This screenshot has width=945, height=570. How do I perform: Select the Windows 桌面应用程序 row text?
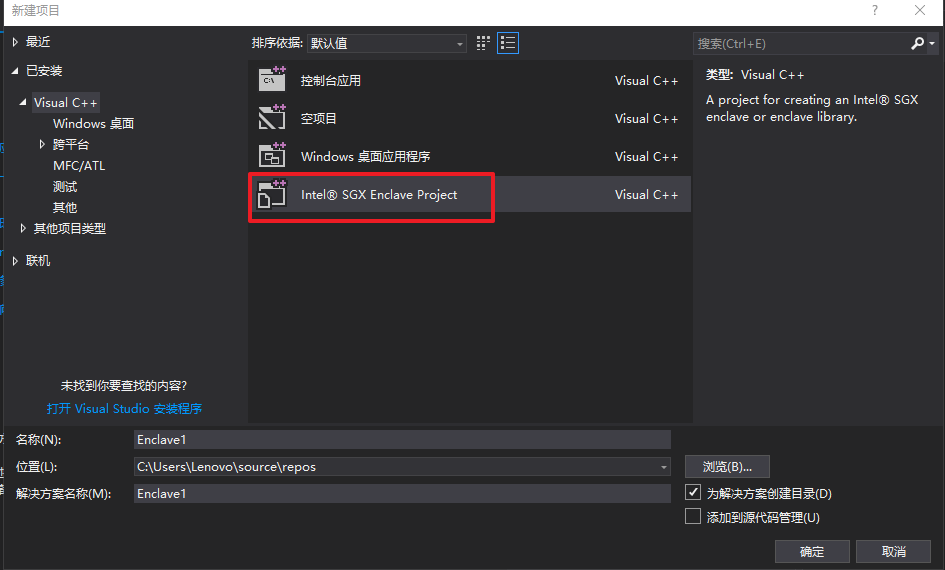tap(366, 157)
